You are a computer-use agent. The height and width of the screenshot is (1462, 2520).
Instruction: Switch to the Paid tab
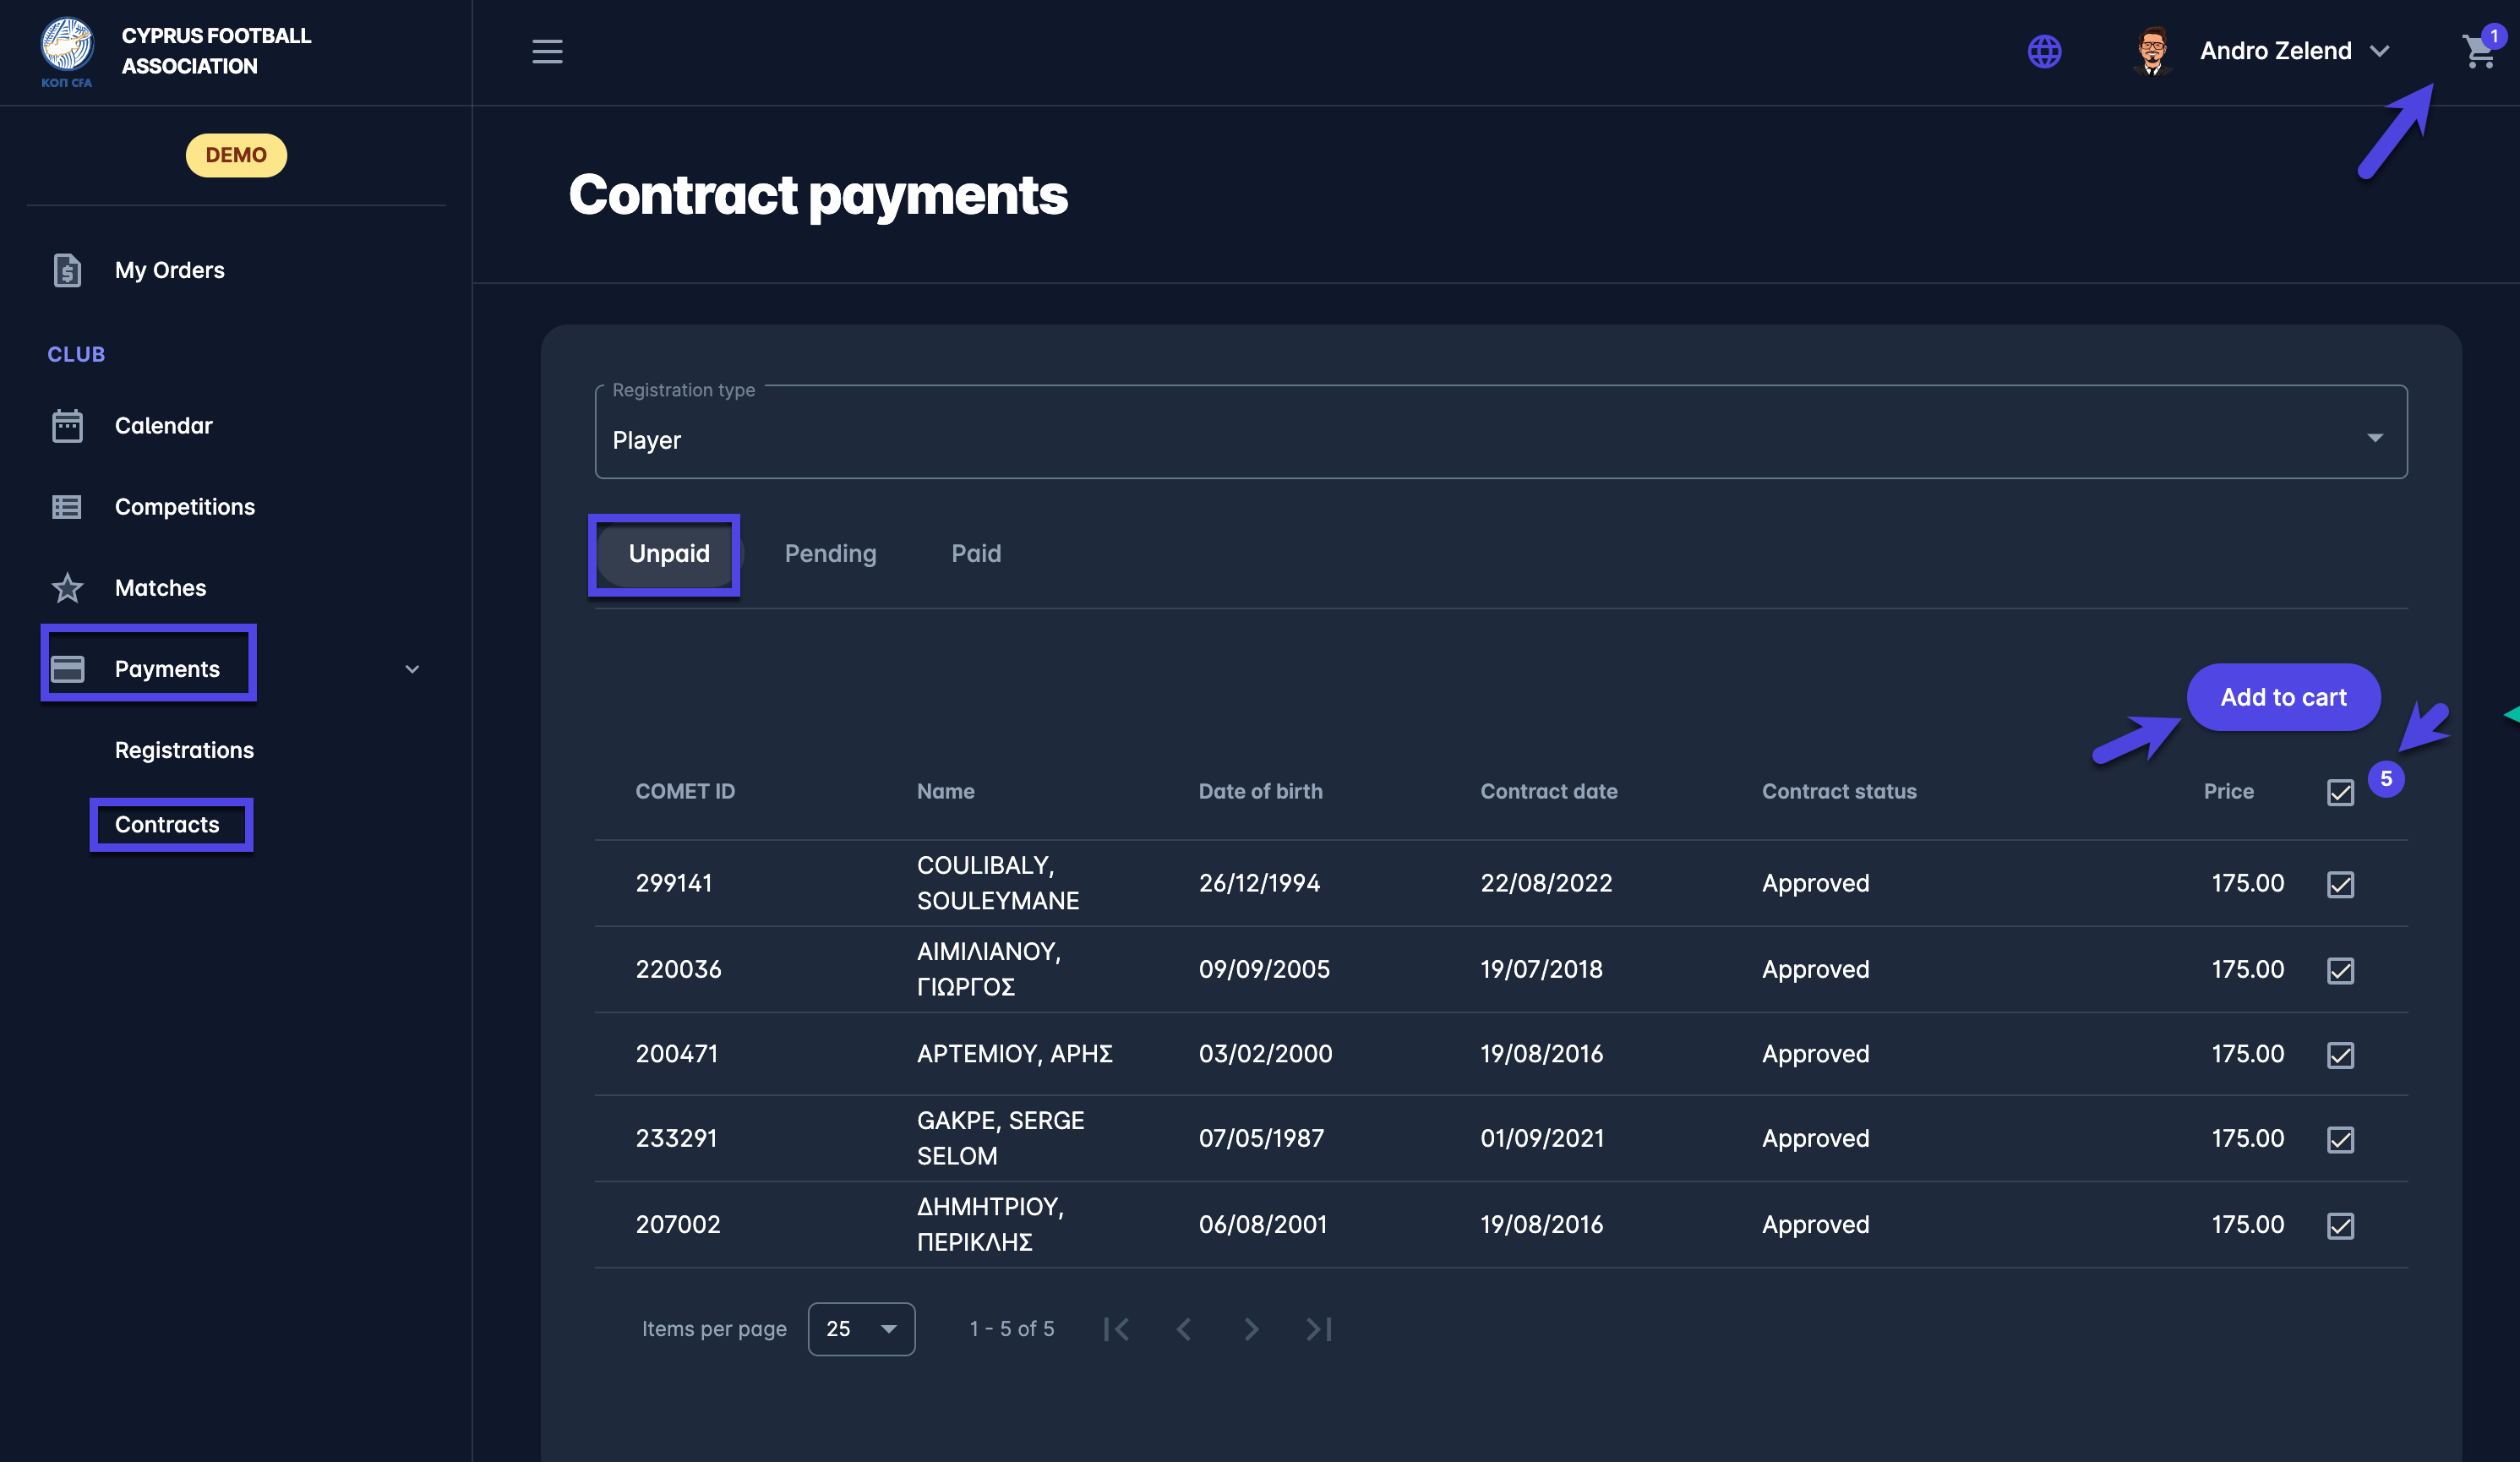click(x=975, y=554)
